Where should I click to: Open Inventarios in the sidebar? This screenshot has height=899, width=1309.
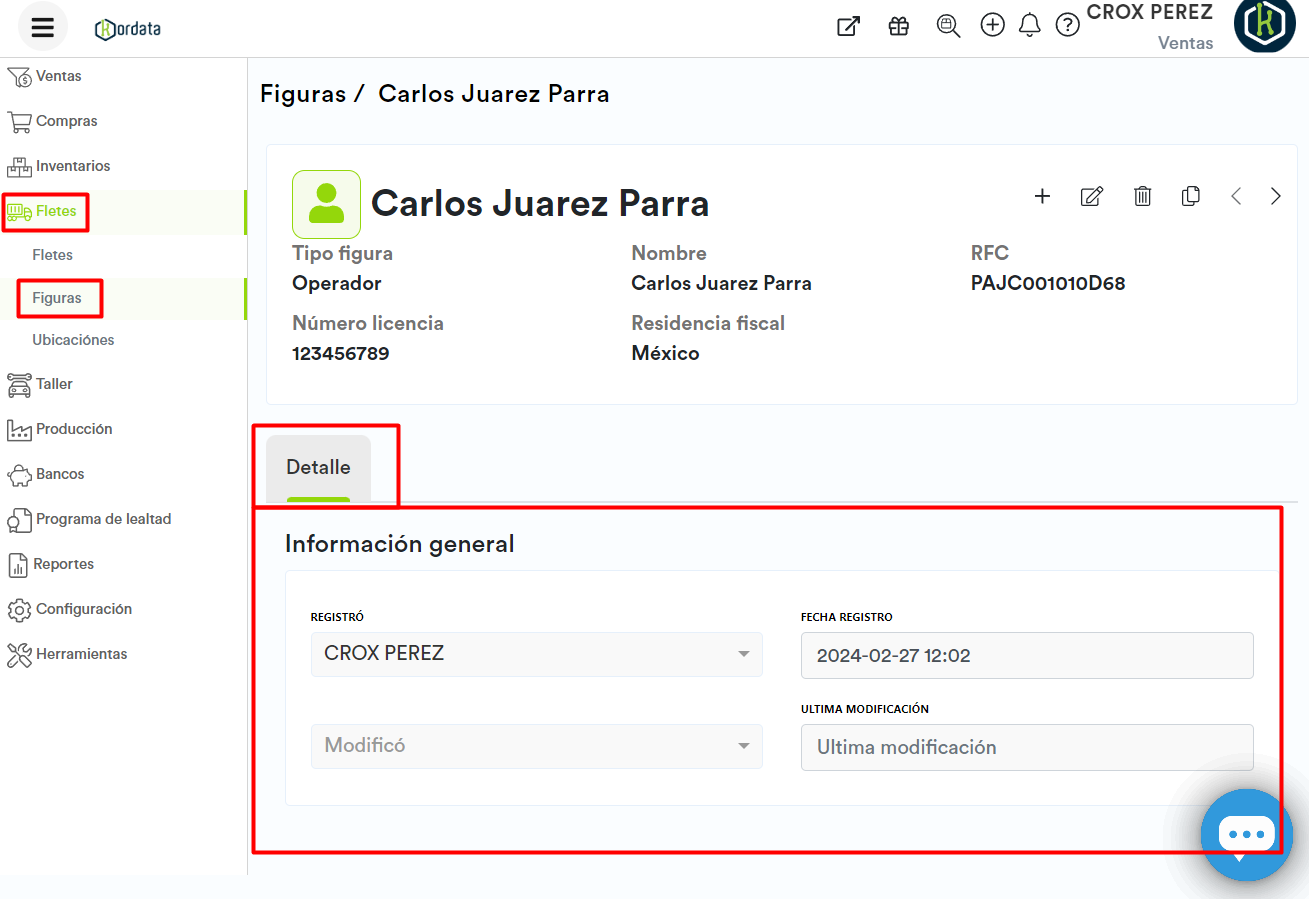click(73, 166)
